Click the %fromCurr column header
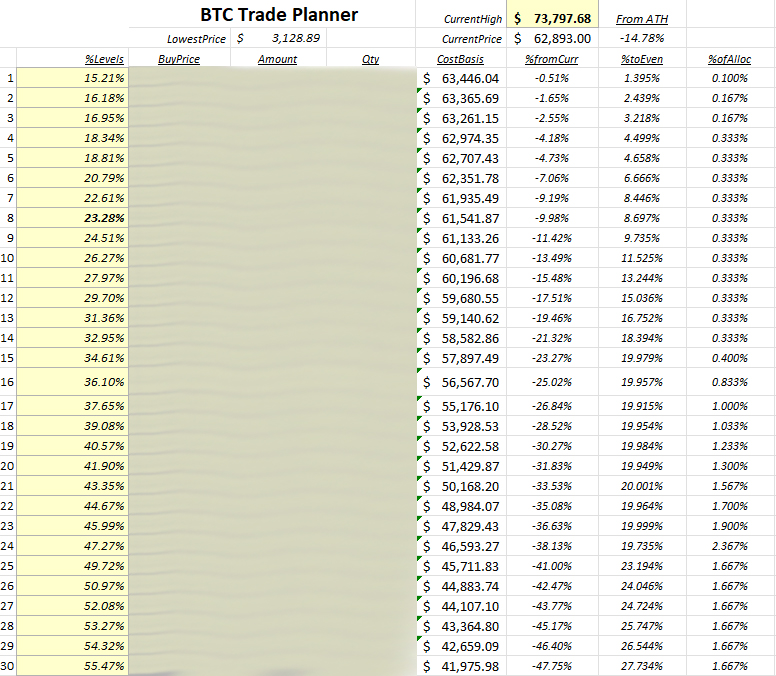 552,59
